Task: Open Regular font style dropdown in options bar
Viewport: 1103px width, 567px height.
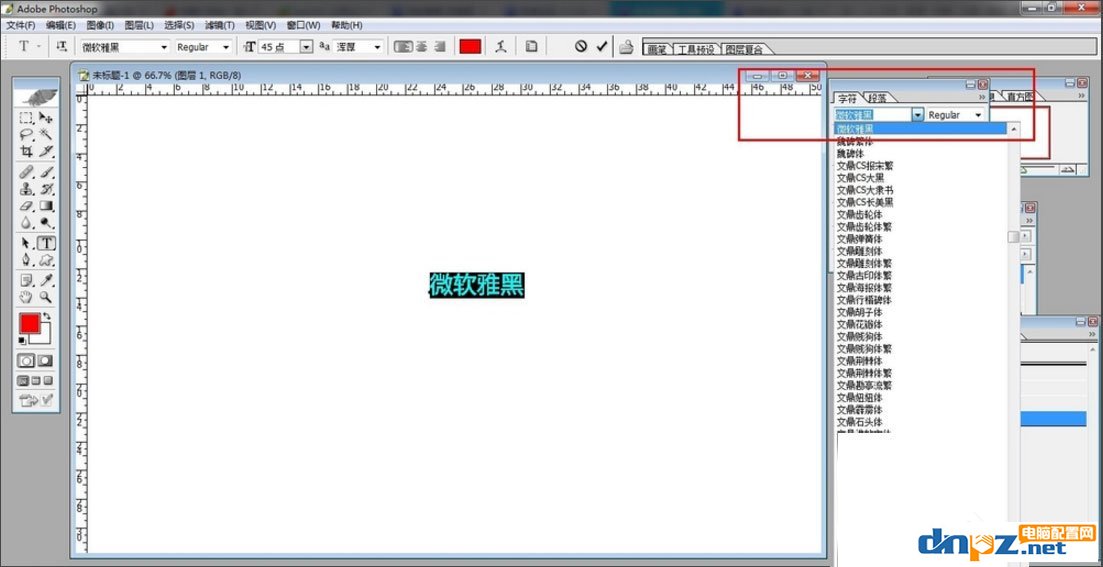Action: coord(226,47)
